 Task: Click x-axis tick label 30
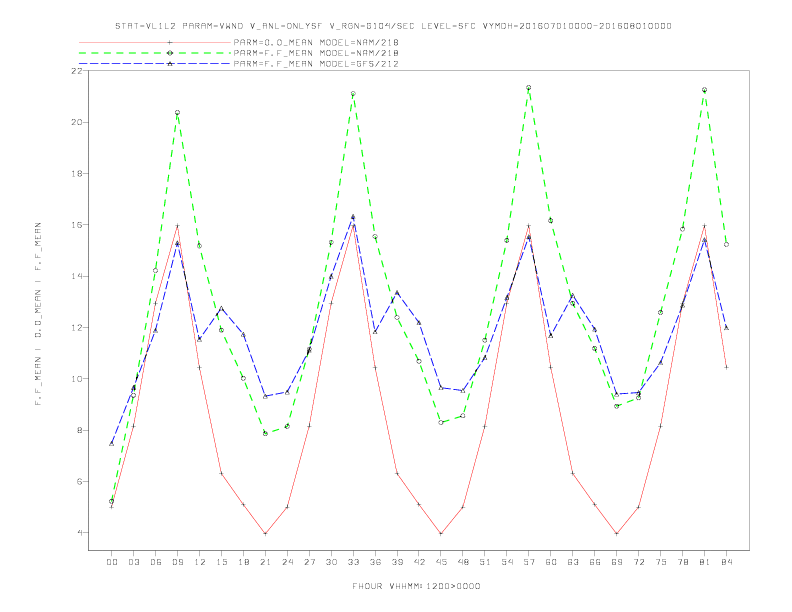[331, 562]
